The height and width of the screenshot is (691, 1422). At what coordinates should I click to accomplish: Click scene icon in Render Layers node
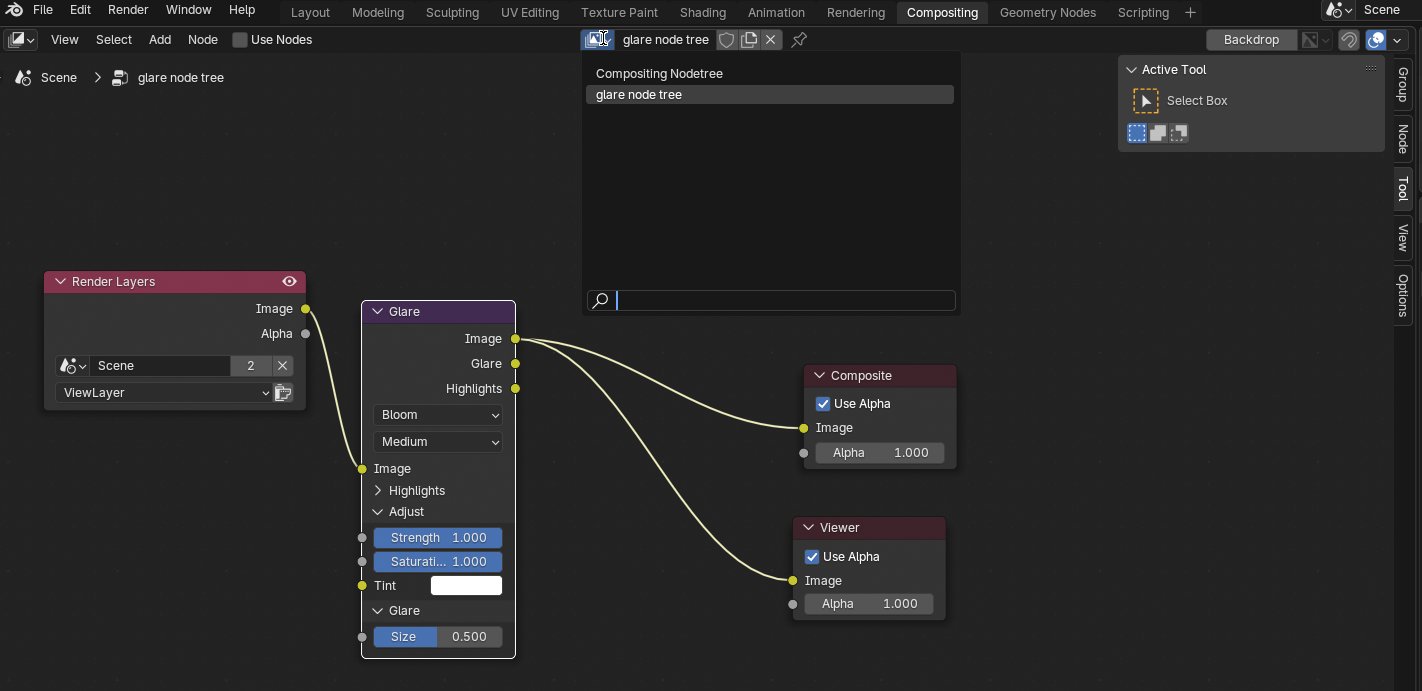[72, 366]
